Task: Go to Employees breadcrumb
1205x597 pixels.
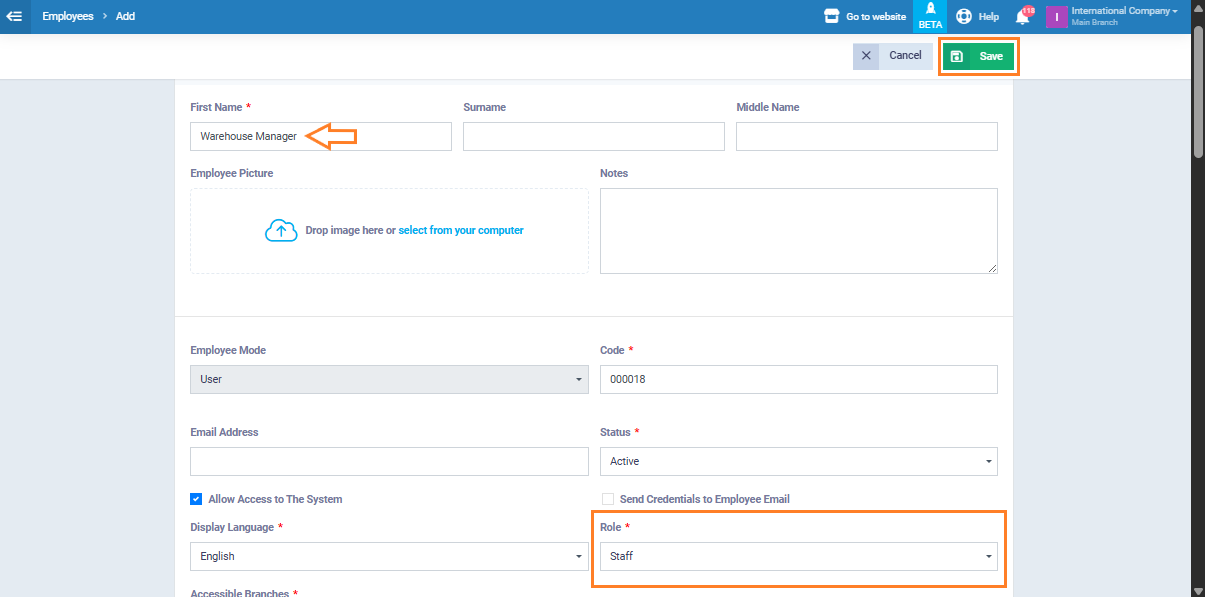Action: coord(68,16)
